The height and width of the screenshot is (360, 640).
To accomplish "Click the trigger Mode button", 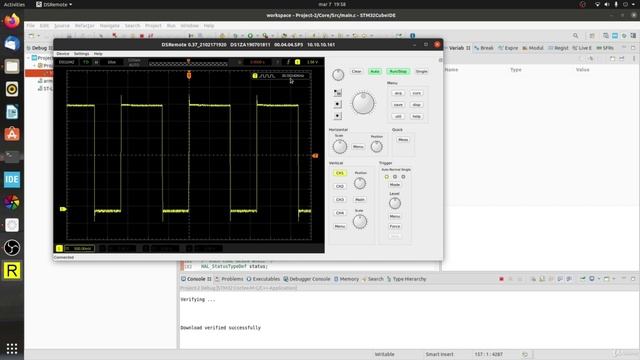I will click(395, 184).
